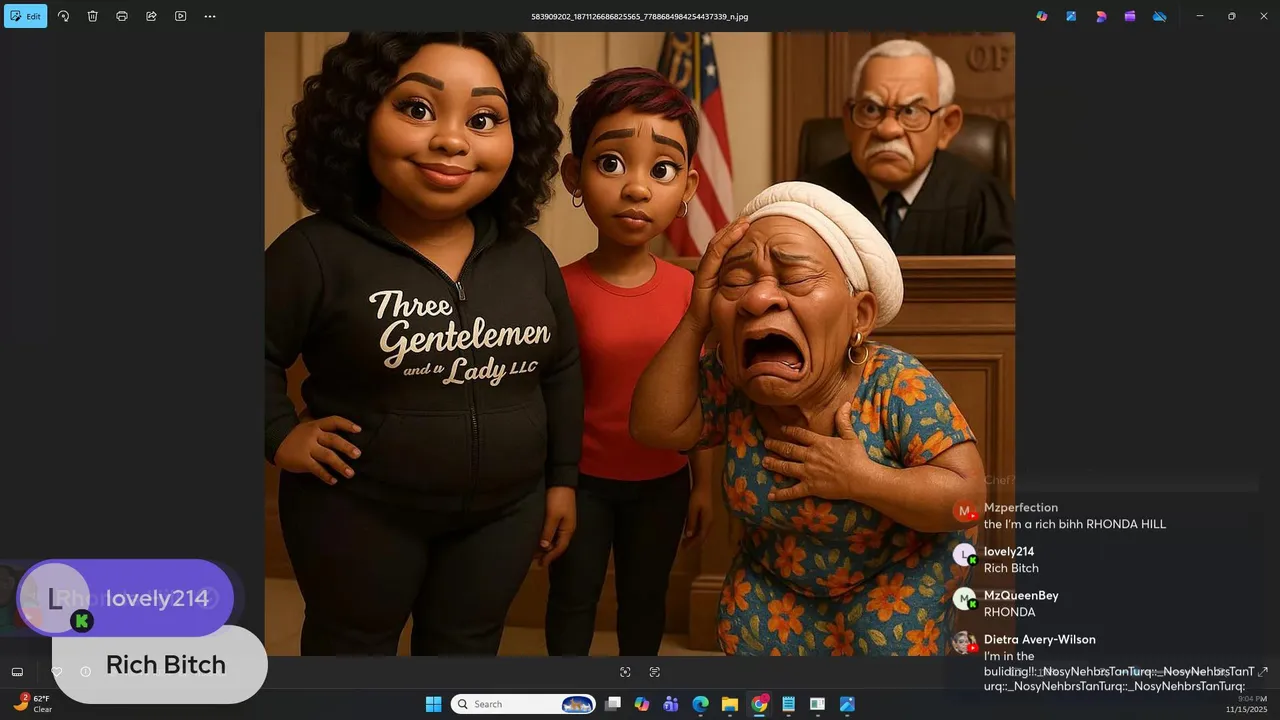
Task: Open the three-dot See more menu
Action: 210,16
